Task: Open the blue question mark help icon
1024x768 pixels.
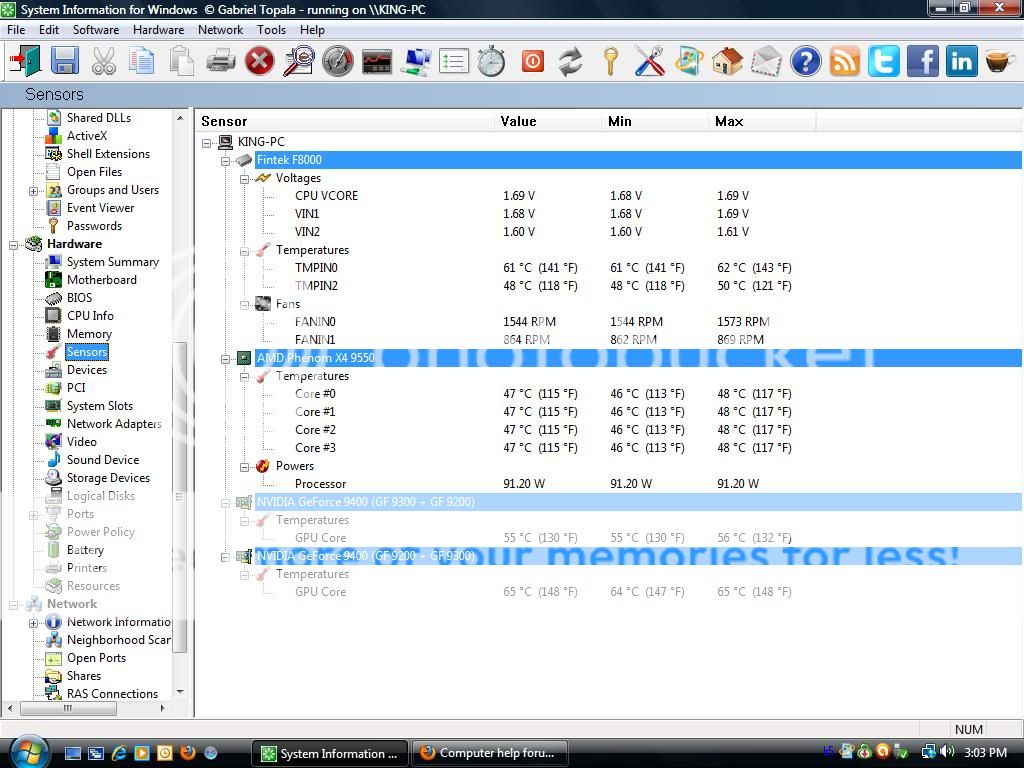Action: point(805,61)
